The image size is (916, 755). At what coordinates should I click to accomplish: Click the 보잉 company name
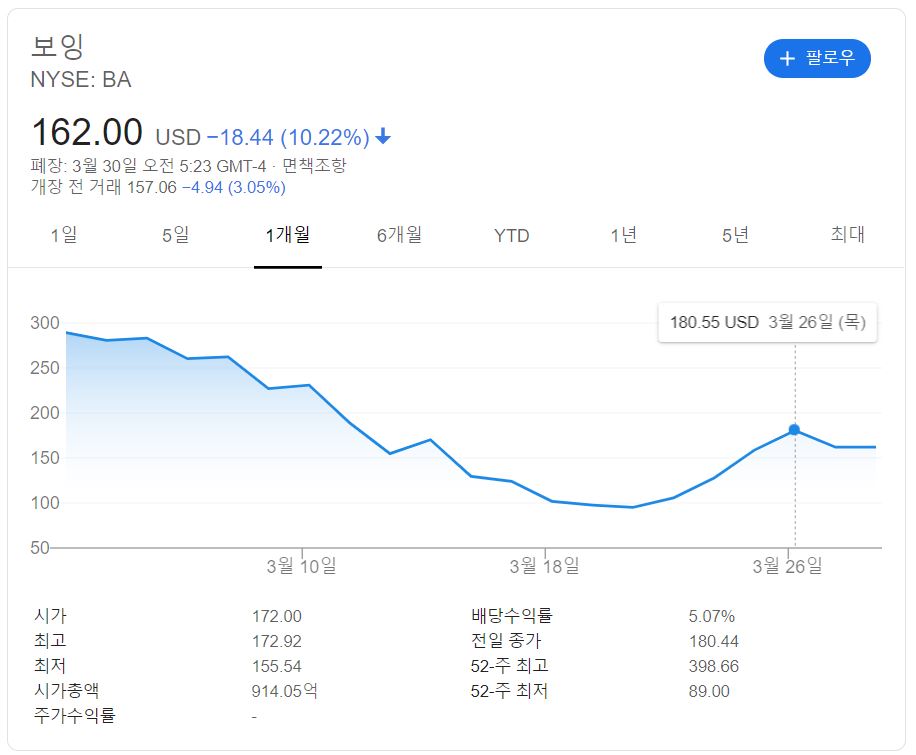click(58, 46)
